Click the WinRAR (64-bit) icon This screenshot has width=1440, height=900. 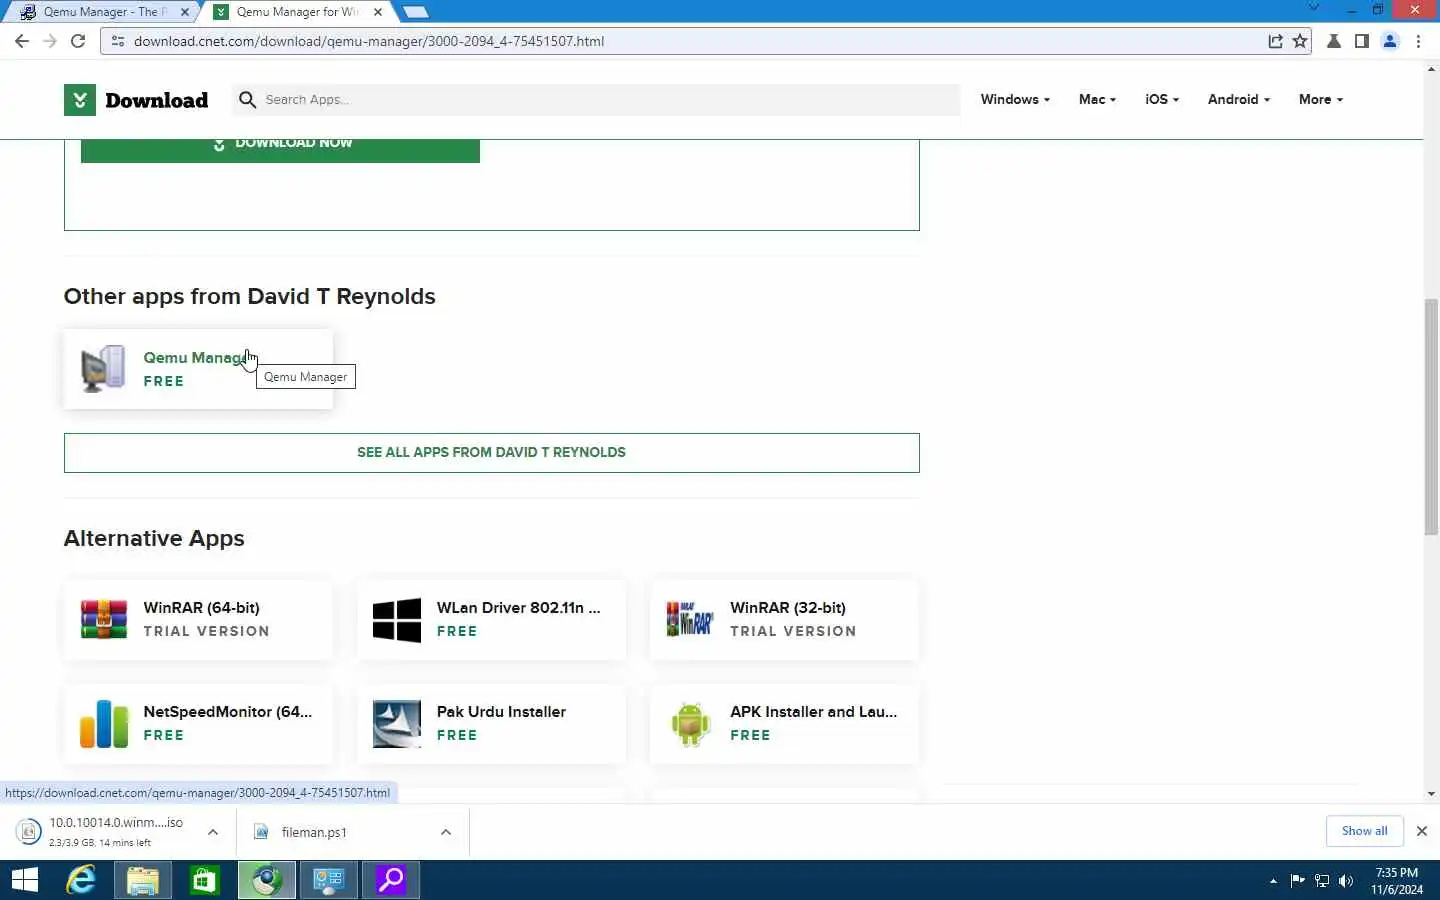coord(104,619)
